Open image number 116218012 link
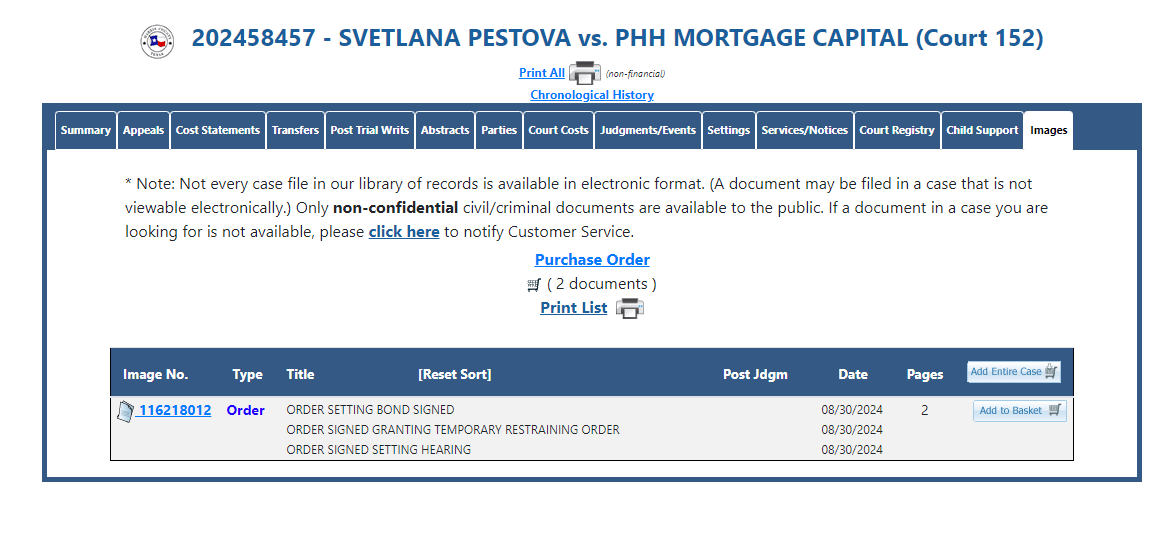Screen dimensions: 1164x555 pyautogui.click(x=175, y=410)
